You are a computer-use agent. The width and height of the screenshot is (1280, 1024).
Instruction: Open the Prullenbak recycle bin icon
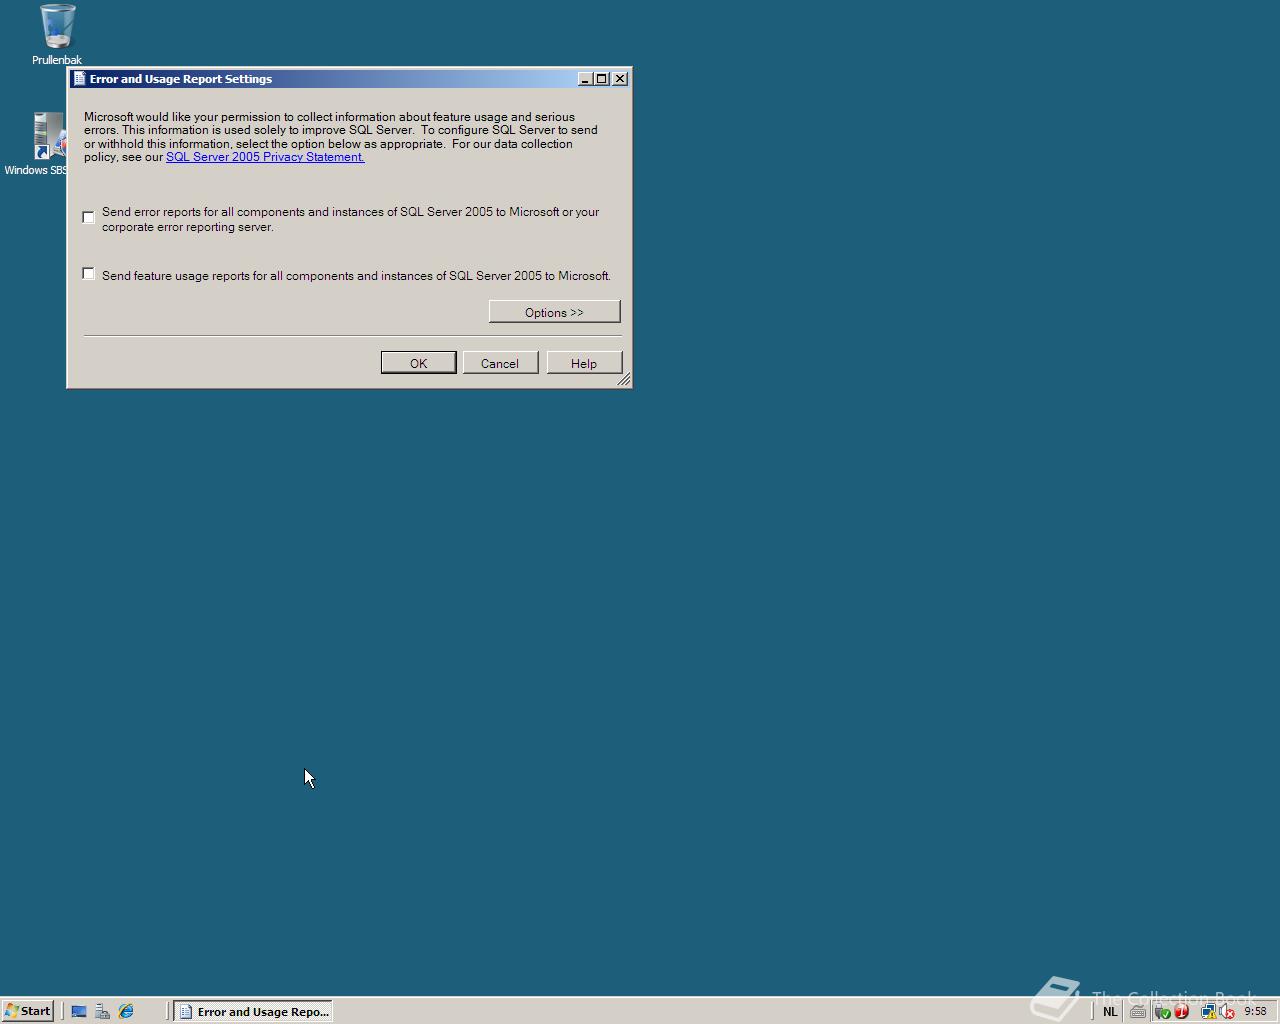coord(57,34)
